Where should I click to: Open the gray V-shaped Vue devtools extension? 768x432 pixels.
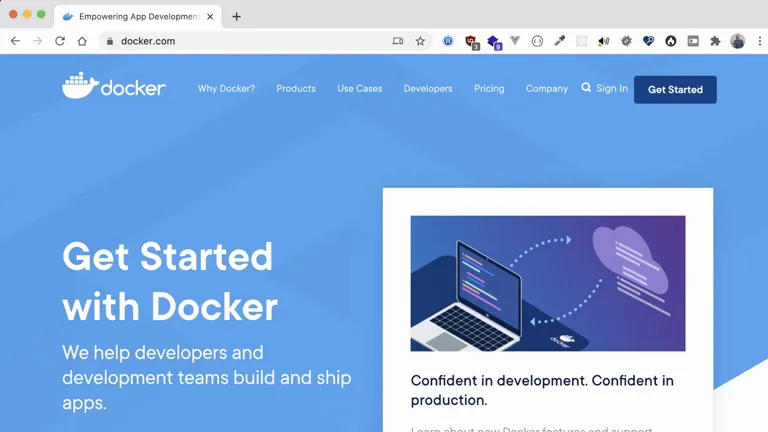[x=515, y=41]
